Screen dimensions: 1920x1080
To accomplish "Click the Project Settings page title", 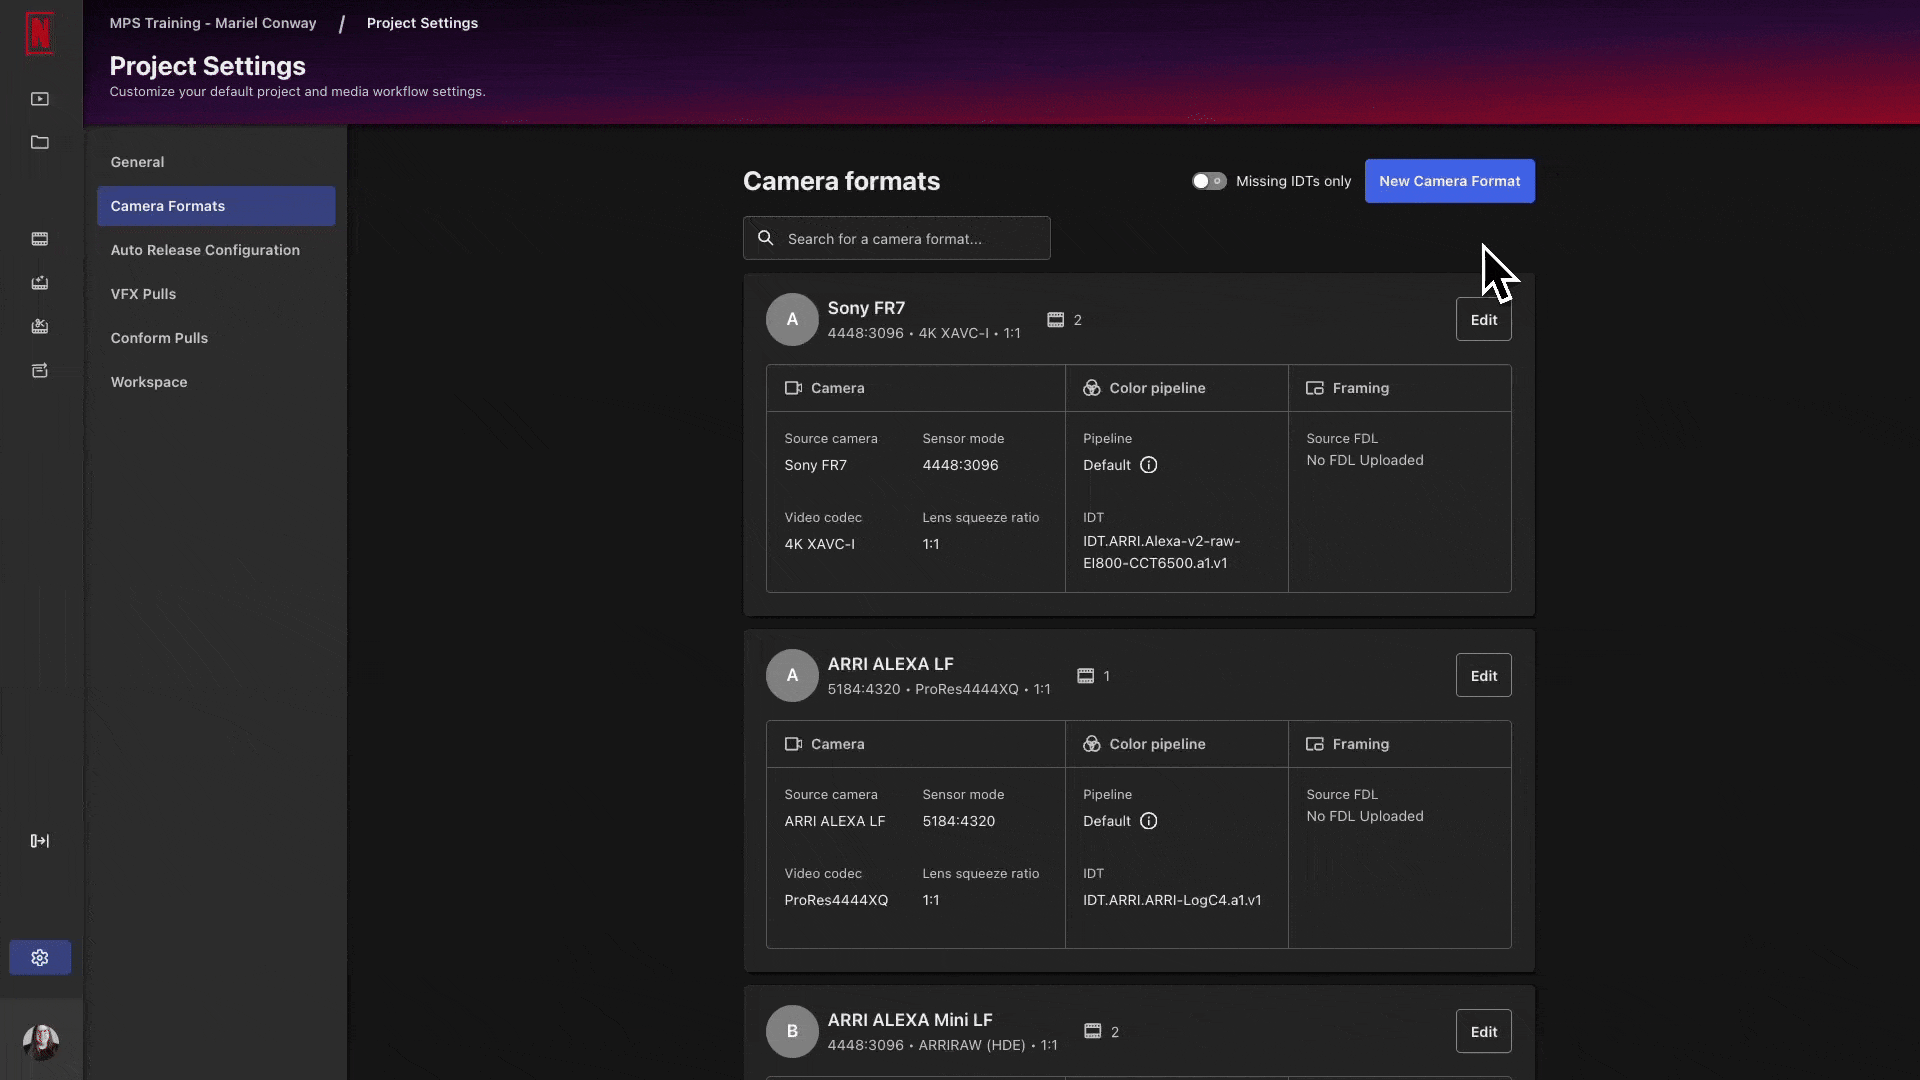I will coord(208,66).
